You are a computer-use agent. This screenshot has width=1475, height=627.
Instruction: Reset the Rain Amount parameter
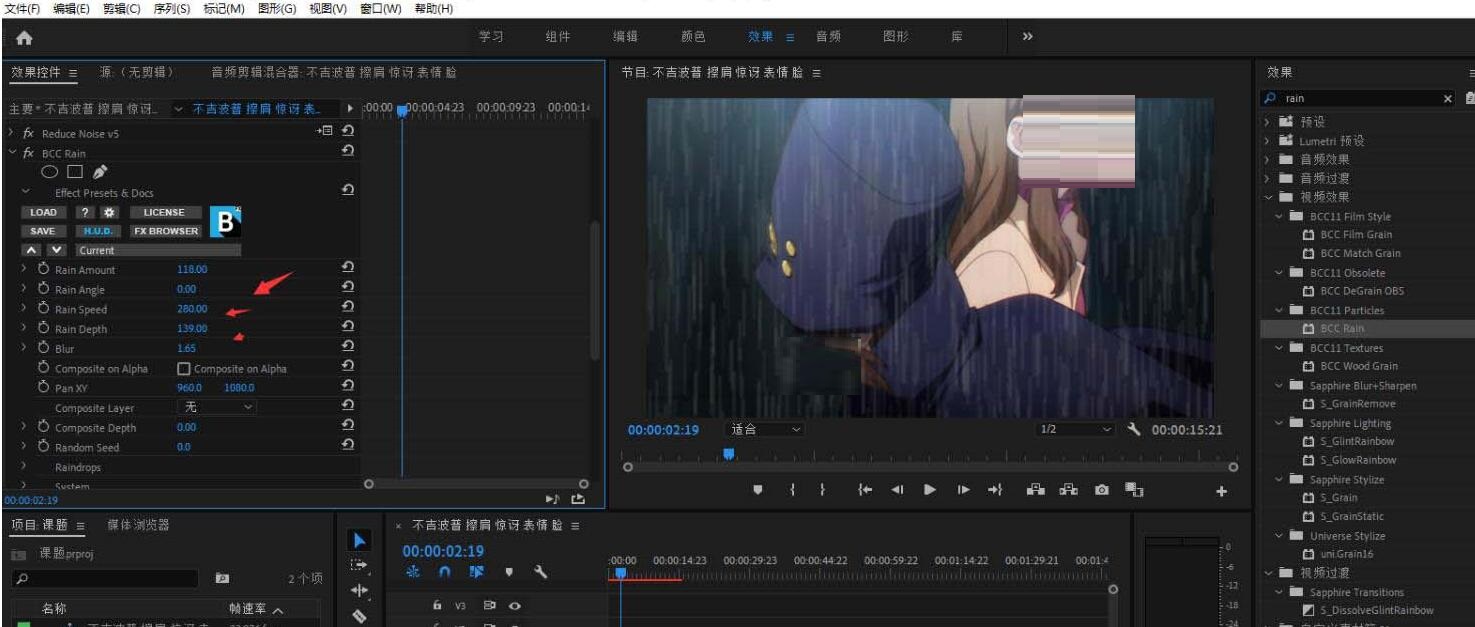347,268
